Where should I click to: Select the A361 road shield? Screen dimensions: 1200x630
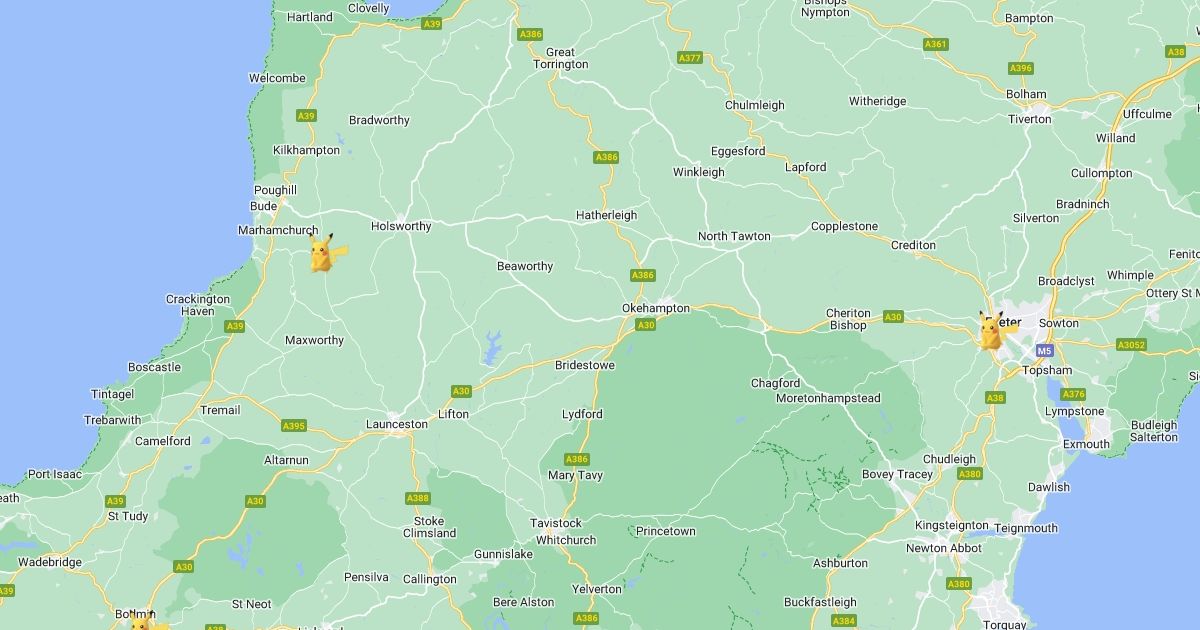click(936, 44)
